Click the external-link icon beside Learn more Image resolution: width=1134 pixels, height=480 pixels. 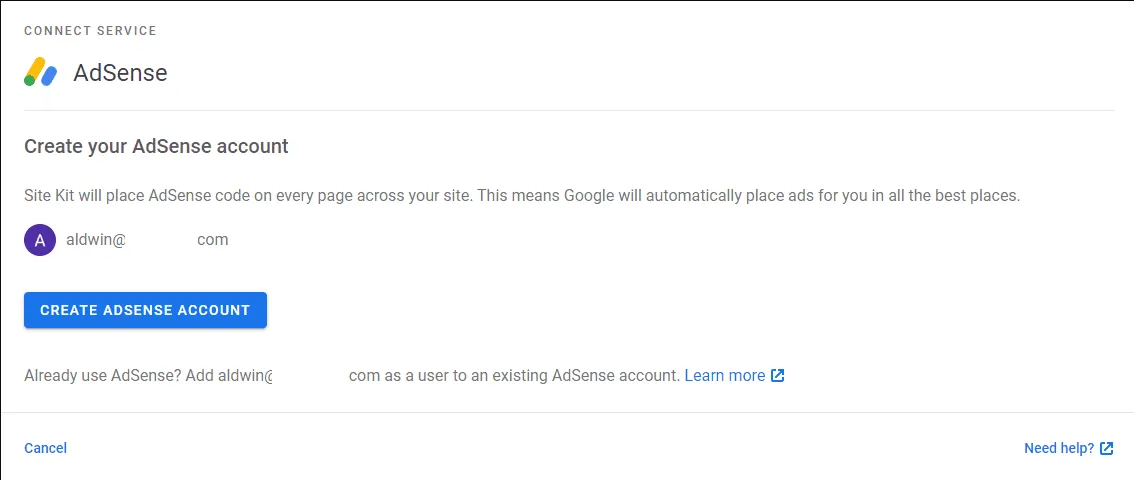click(x=777, y=376)
